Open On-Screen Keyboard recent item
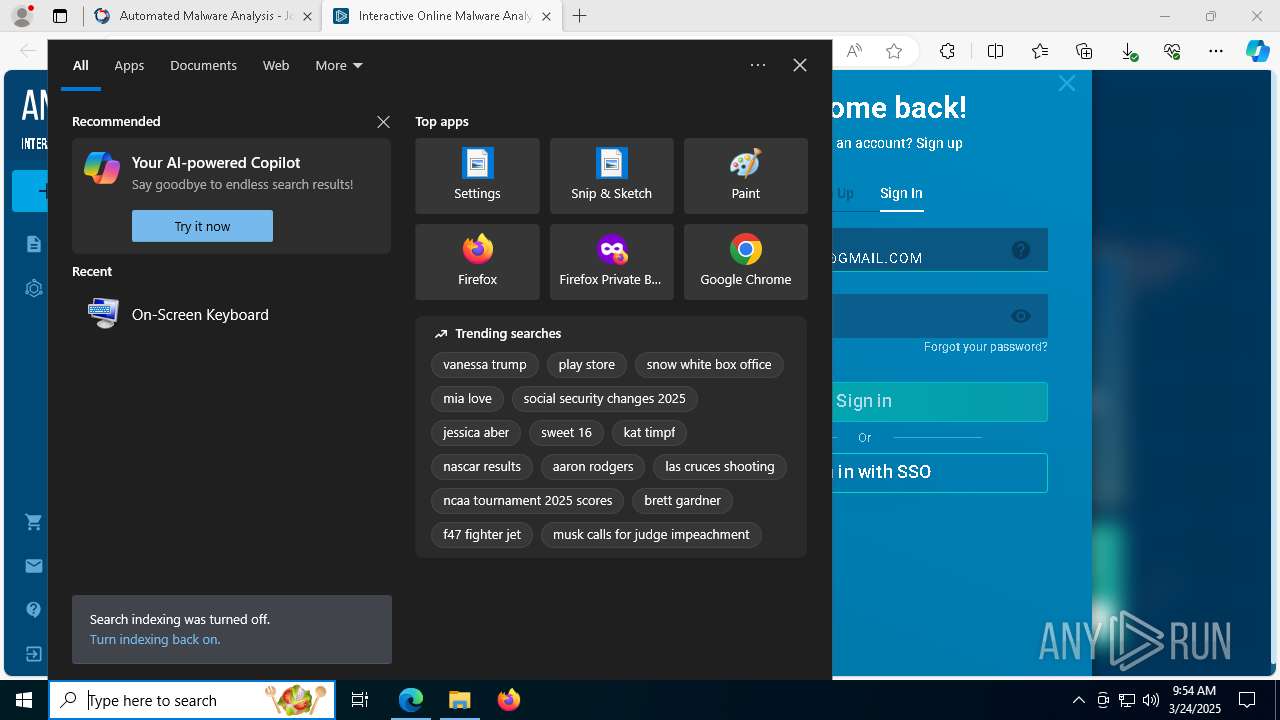Image resolution: width=1280 pixels, height=720 pixels. tap(231, 314)
